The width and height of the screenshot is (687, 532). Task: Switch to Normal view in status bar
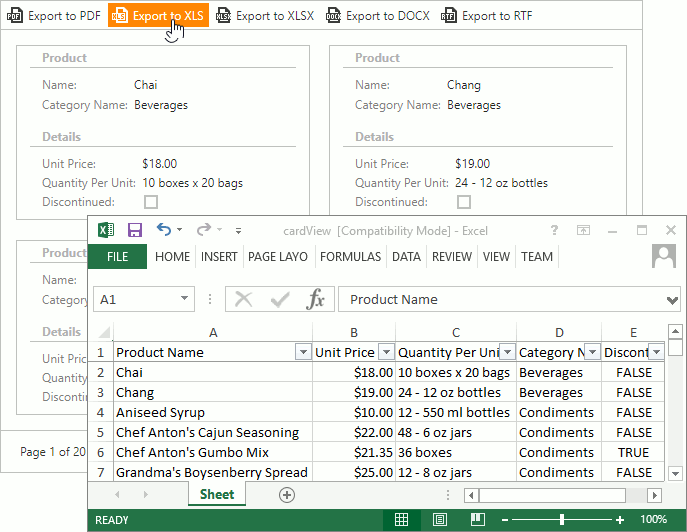(401, 520)
